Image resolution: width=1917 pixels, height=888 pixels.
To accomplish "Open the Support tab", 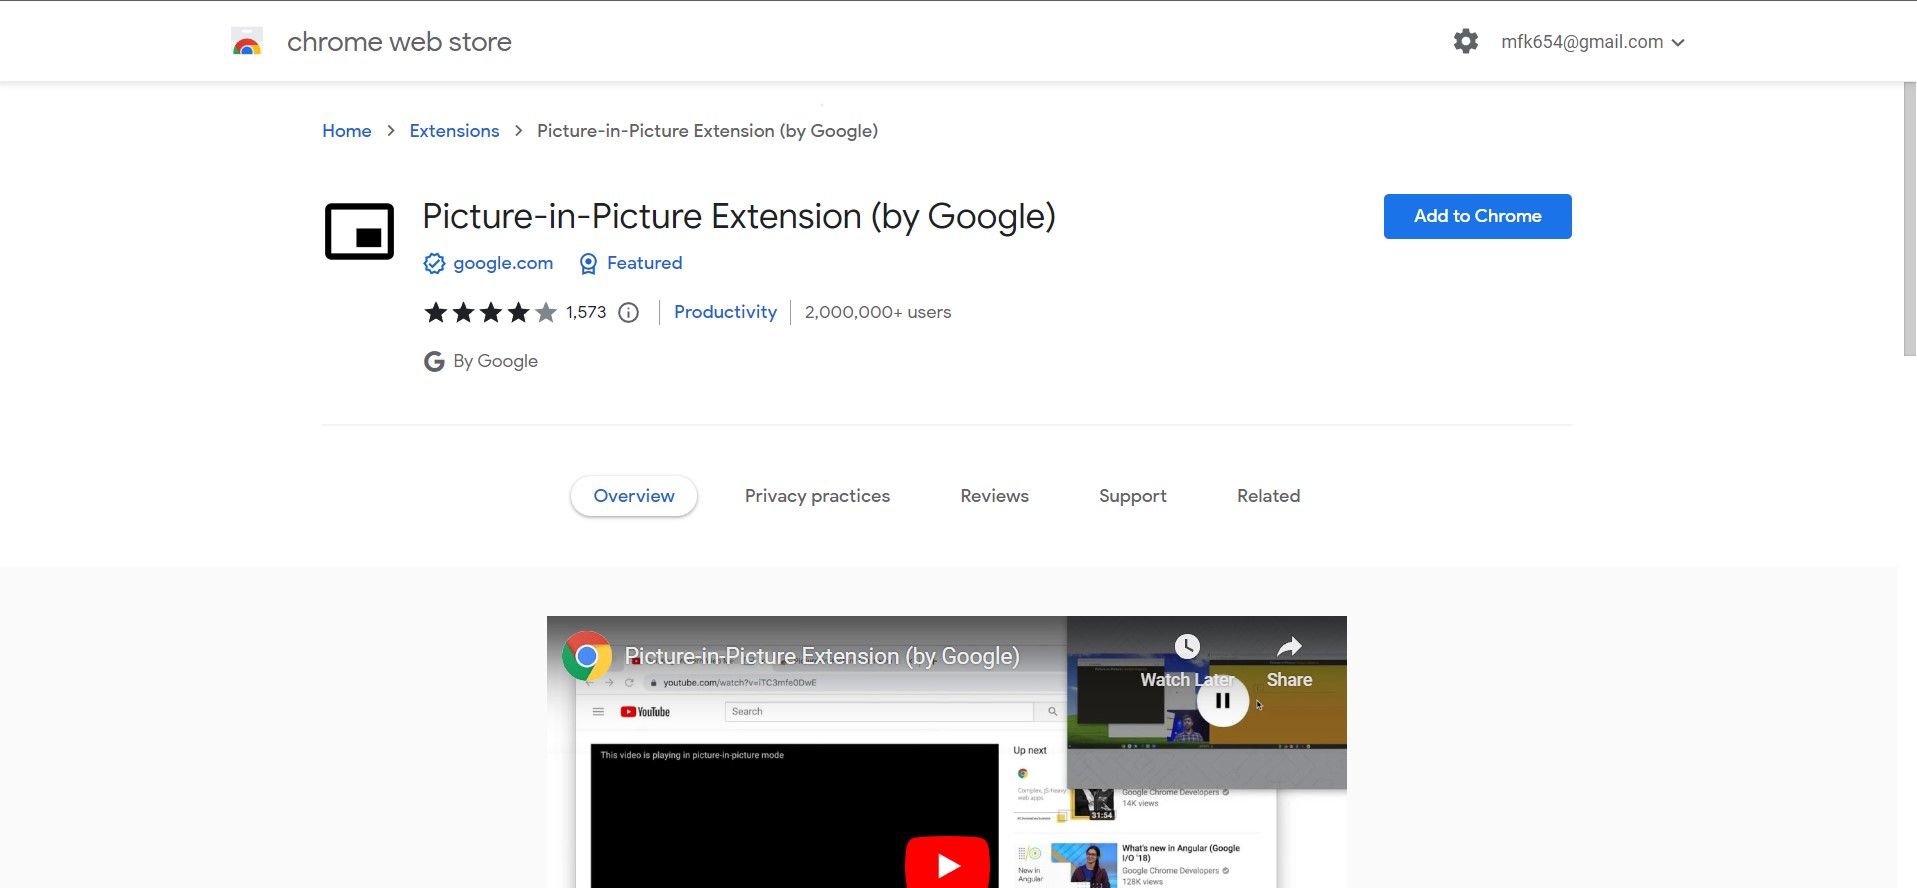I will [x=1132, y=496].
